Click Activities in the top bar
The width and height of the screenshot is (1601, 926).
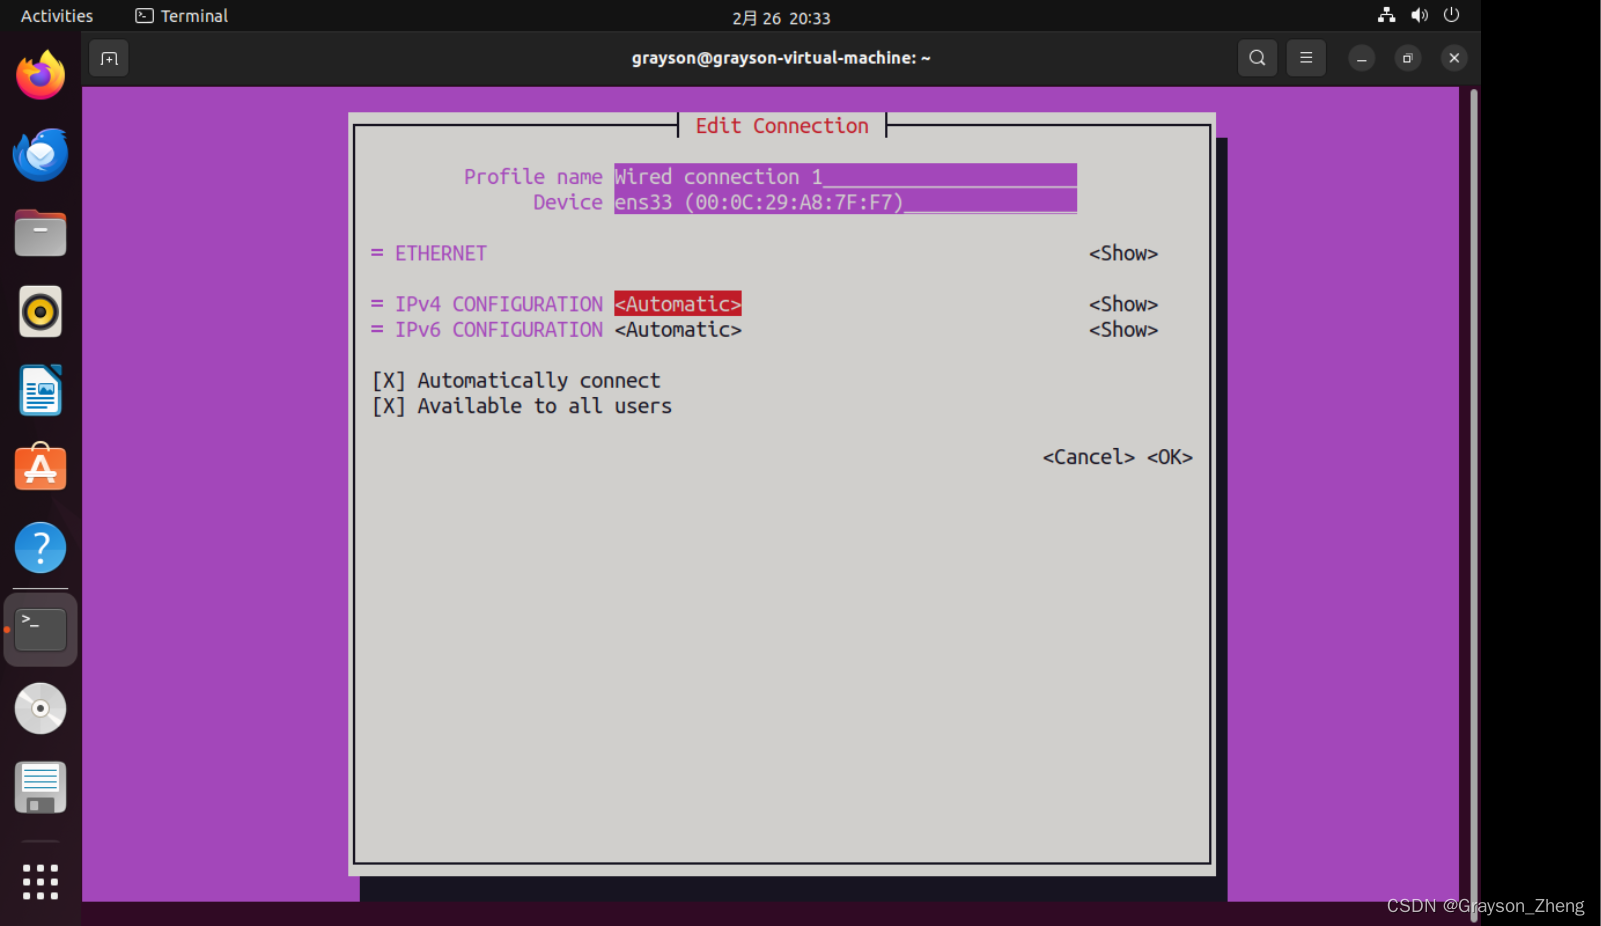click(x=57, y=16)
